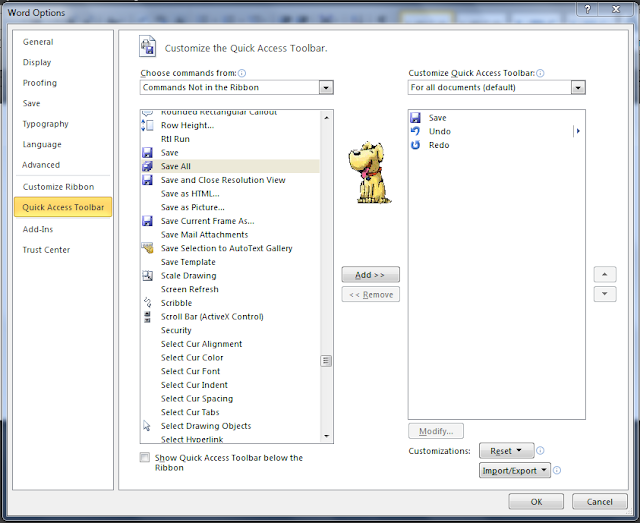This screenshot has height=523, width=640.
Task: Select Save Mail Attachments command
Action: (230, 235)
